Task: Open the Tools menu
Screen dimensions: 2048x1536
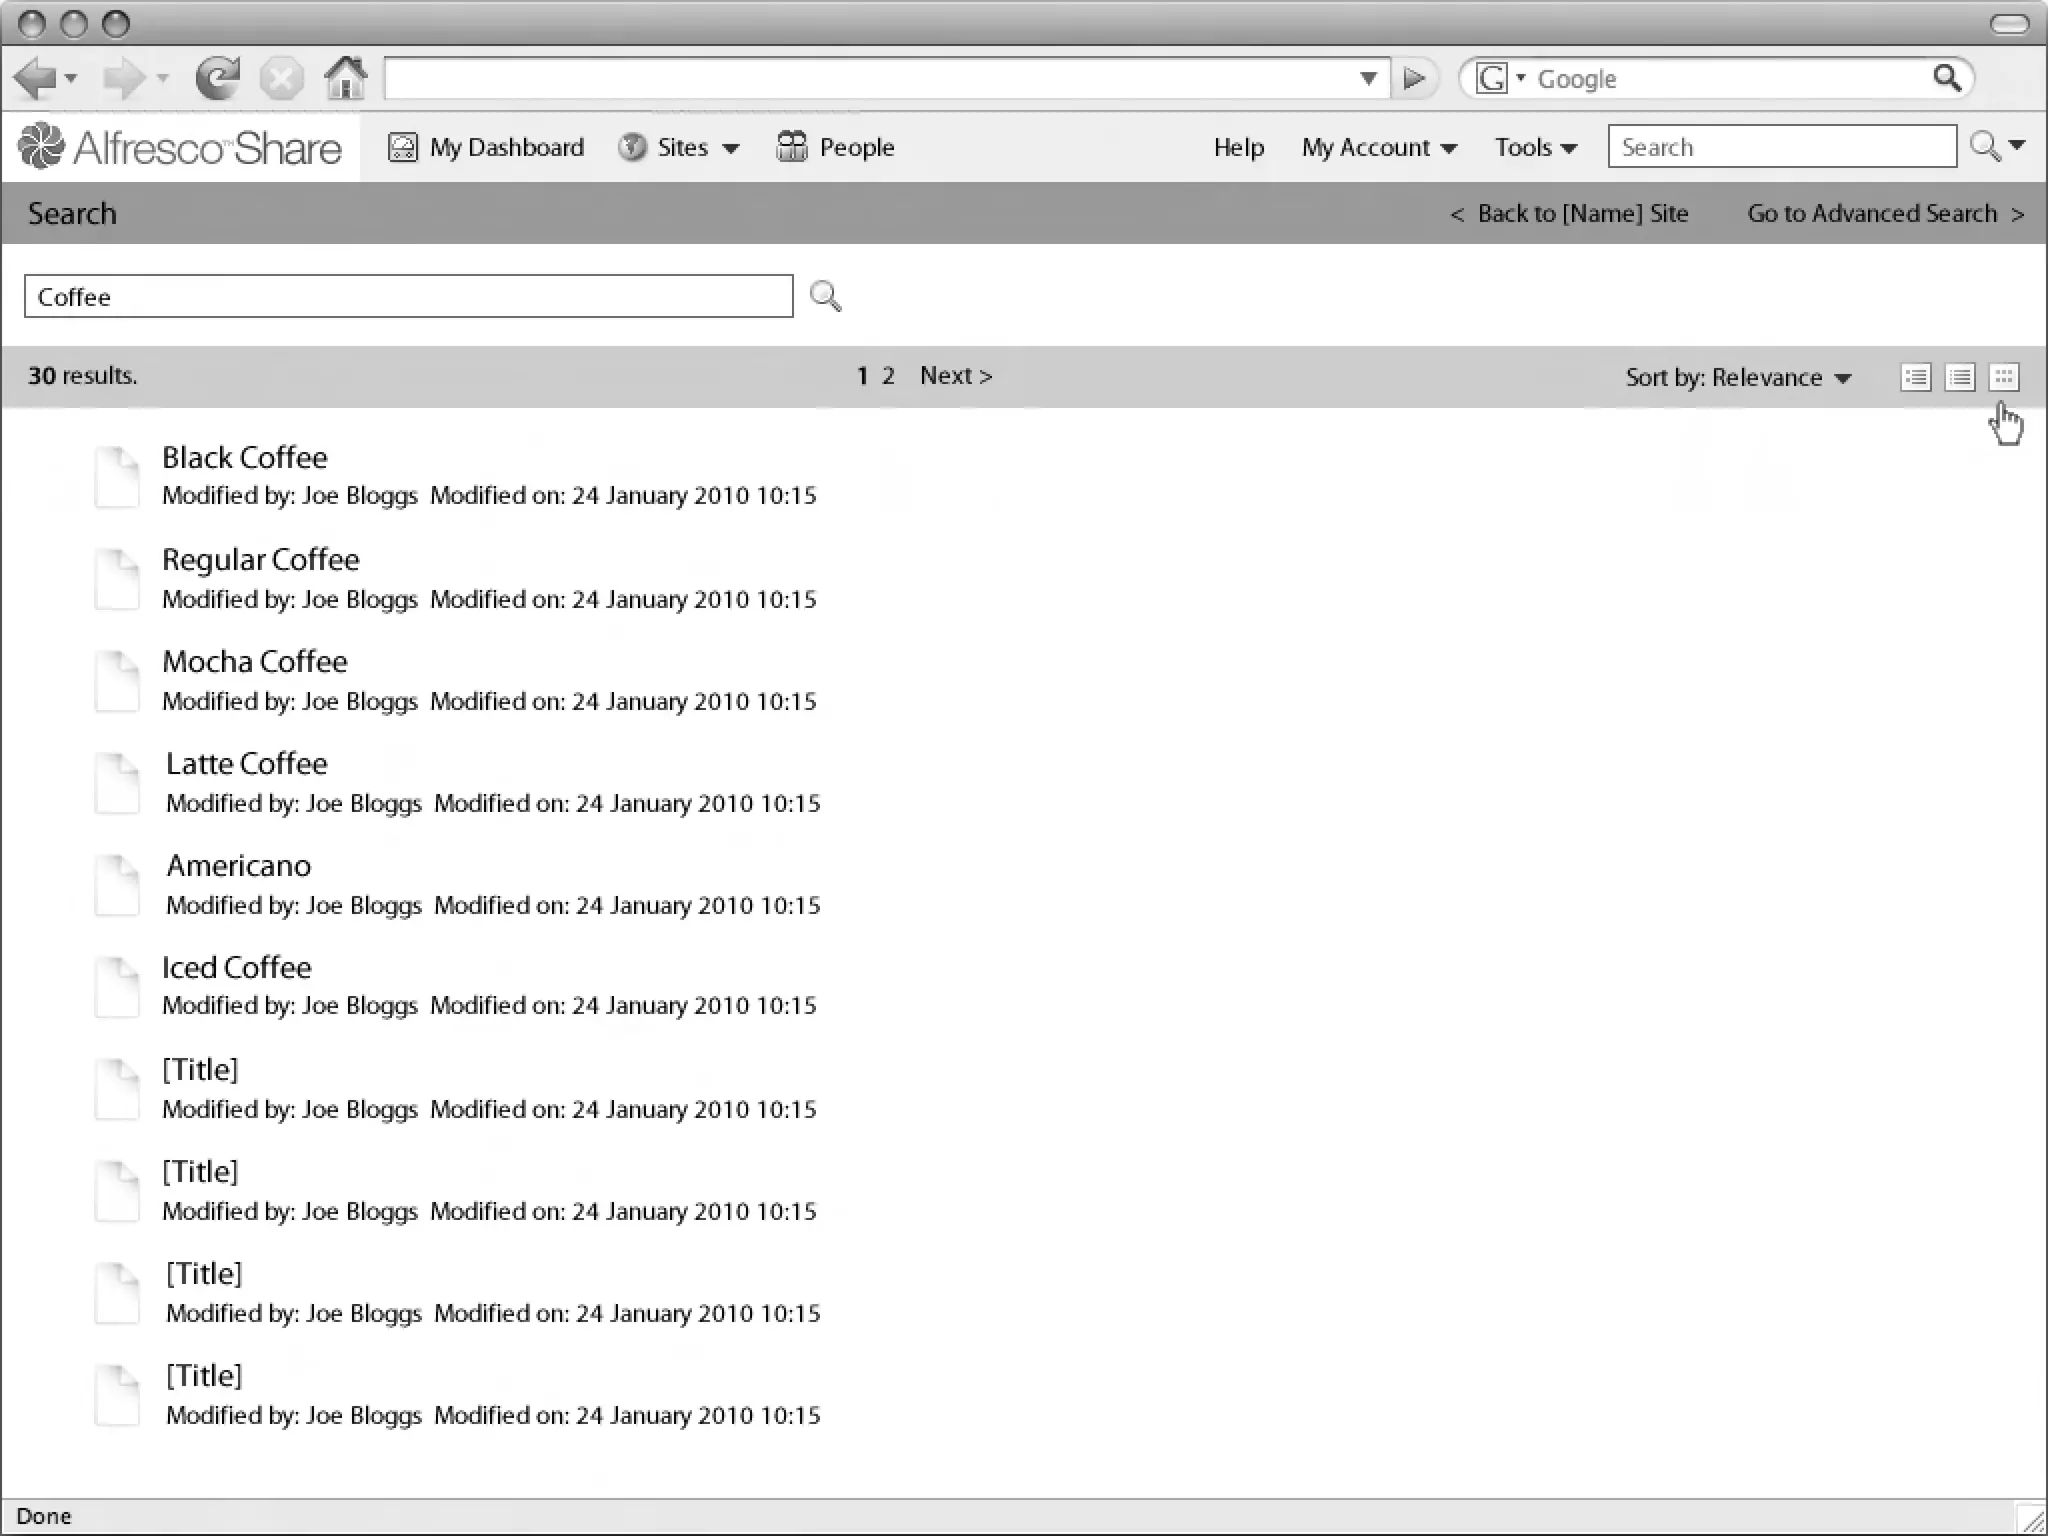Action: click(x=1535, y=147)
